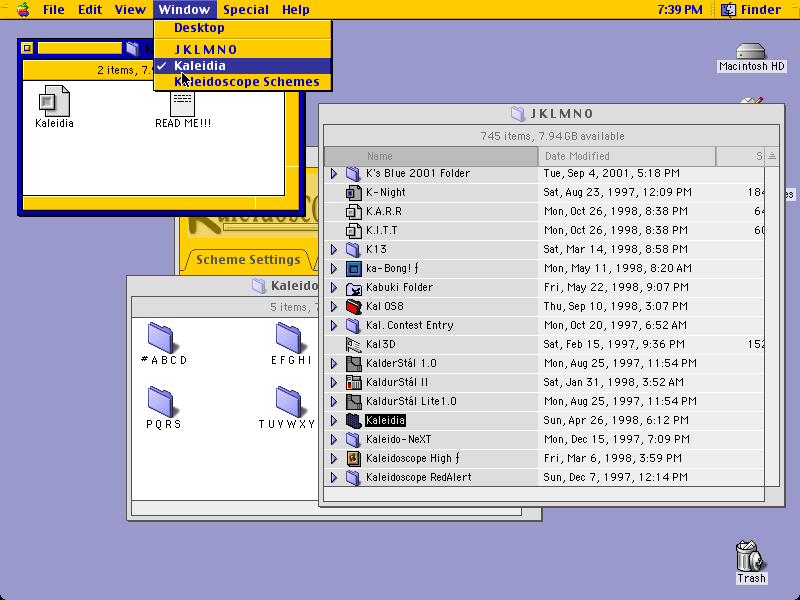Viewport: 800px width, 600px height.
Task: Expand the Kal OS8 disclosure triangle
Action: tap(334, 307)
